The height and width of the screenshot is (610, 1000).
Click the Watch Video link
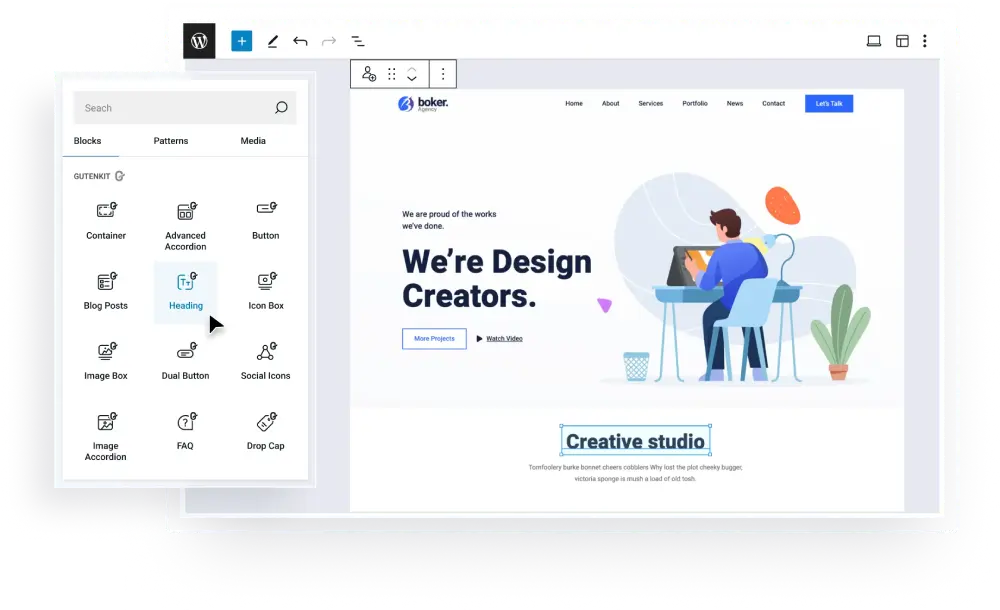pyautogui.click(x=499, y=339)
